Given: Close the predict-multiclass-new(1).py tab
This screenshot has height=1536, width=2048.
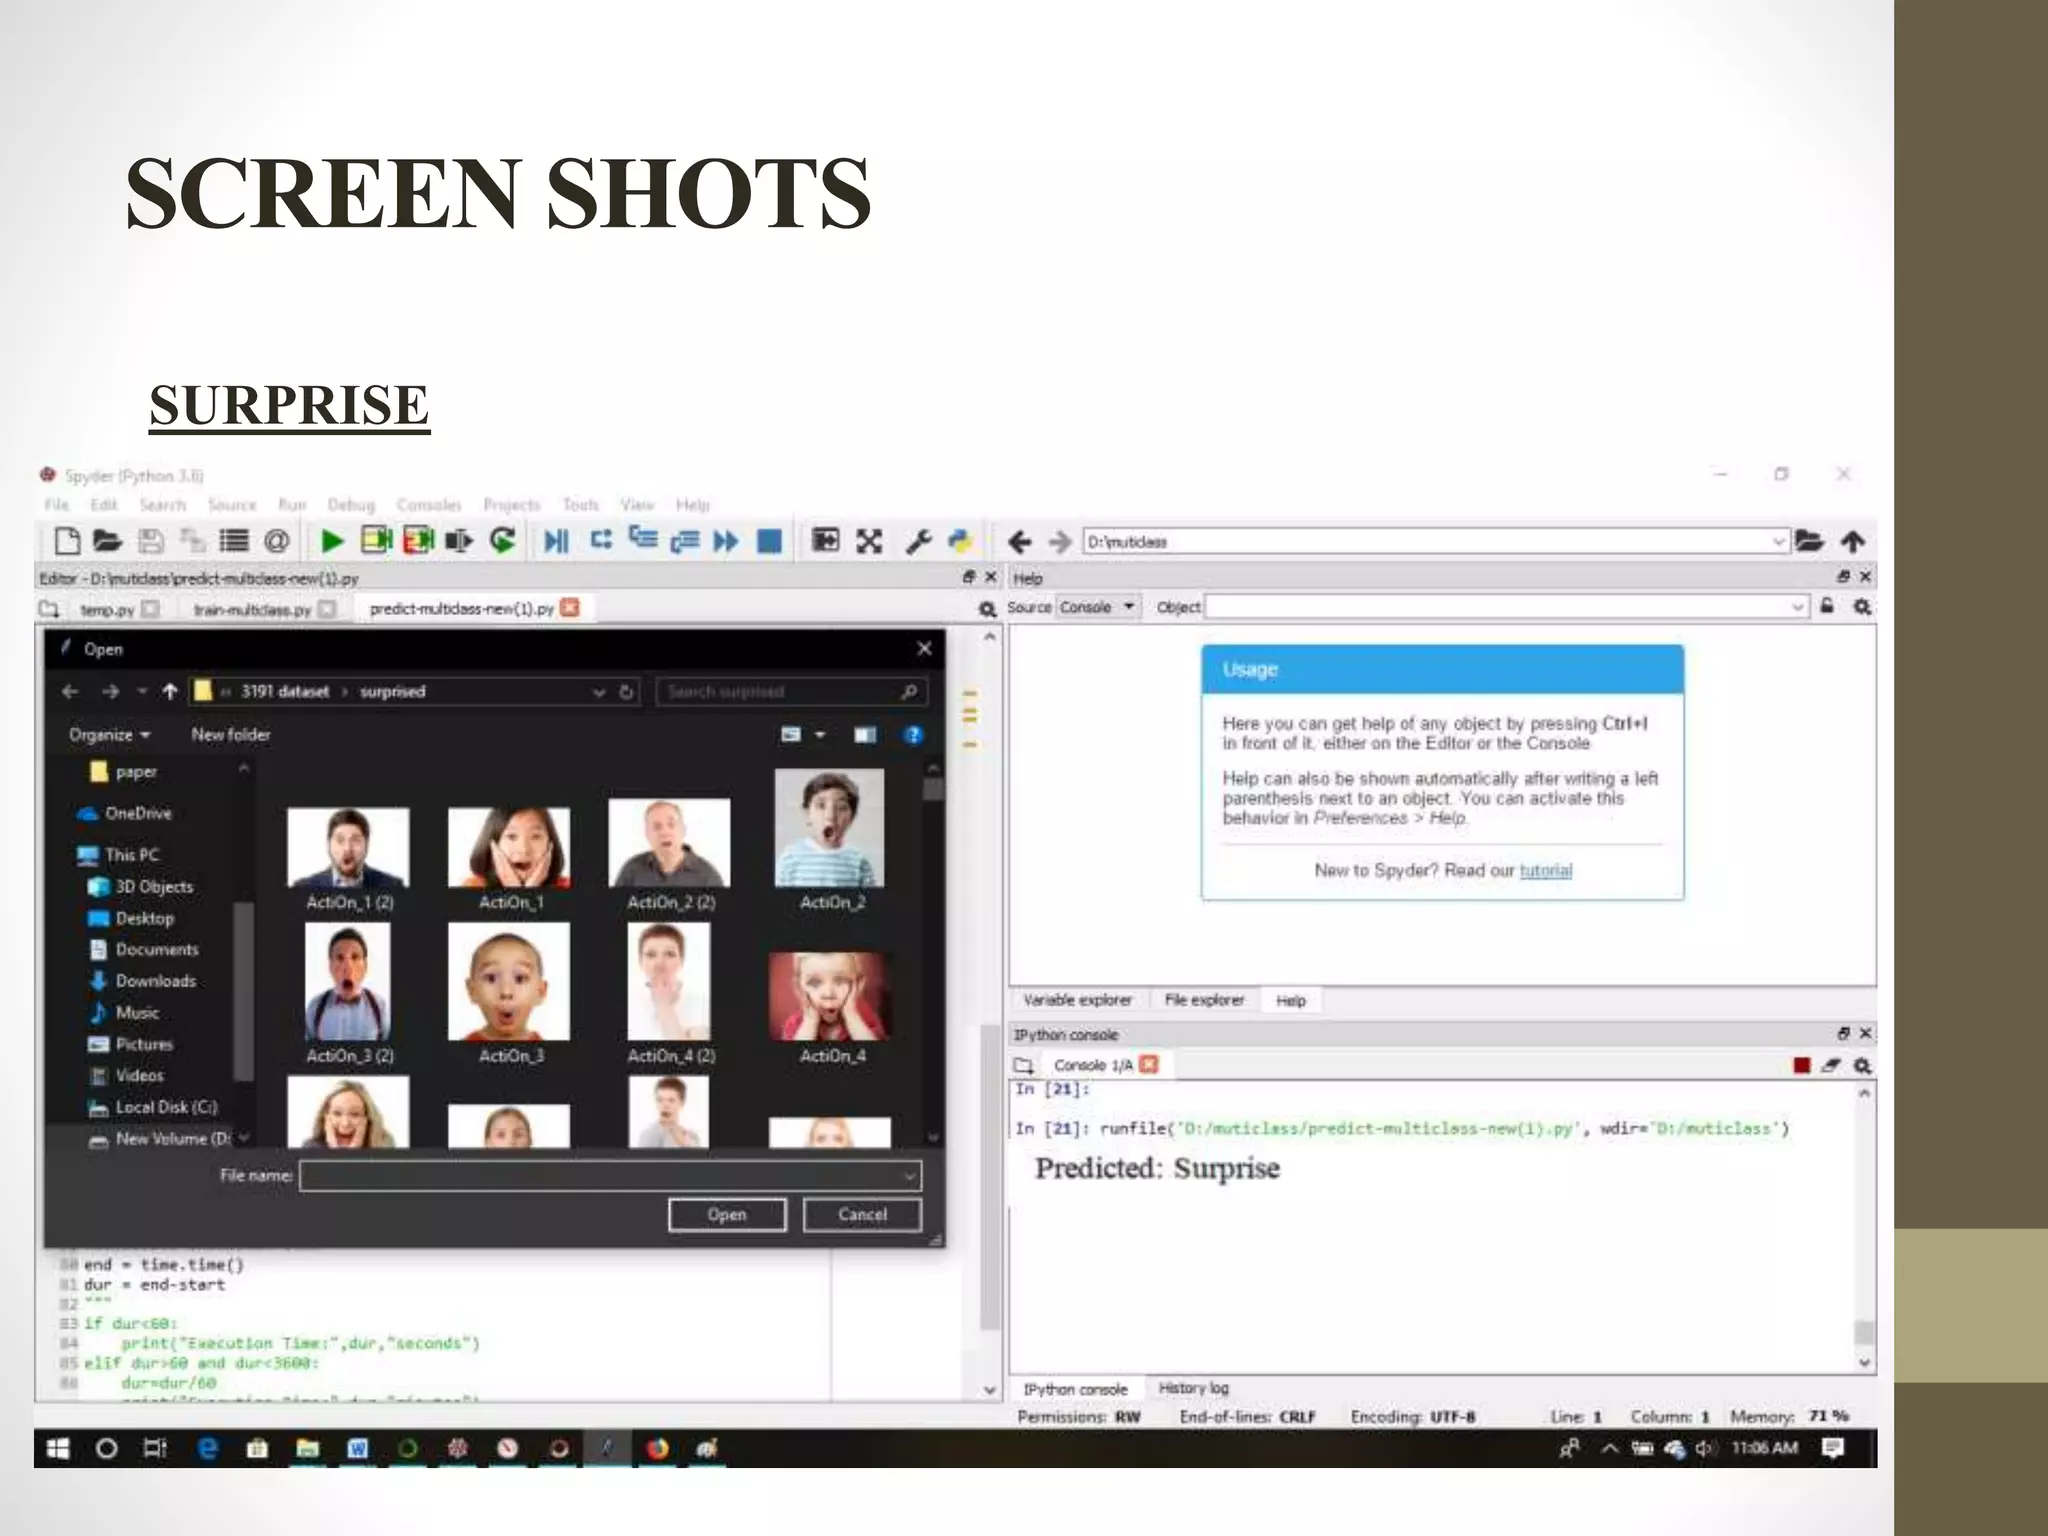Looking at the screenshot, I should point(570,608).
